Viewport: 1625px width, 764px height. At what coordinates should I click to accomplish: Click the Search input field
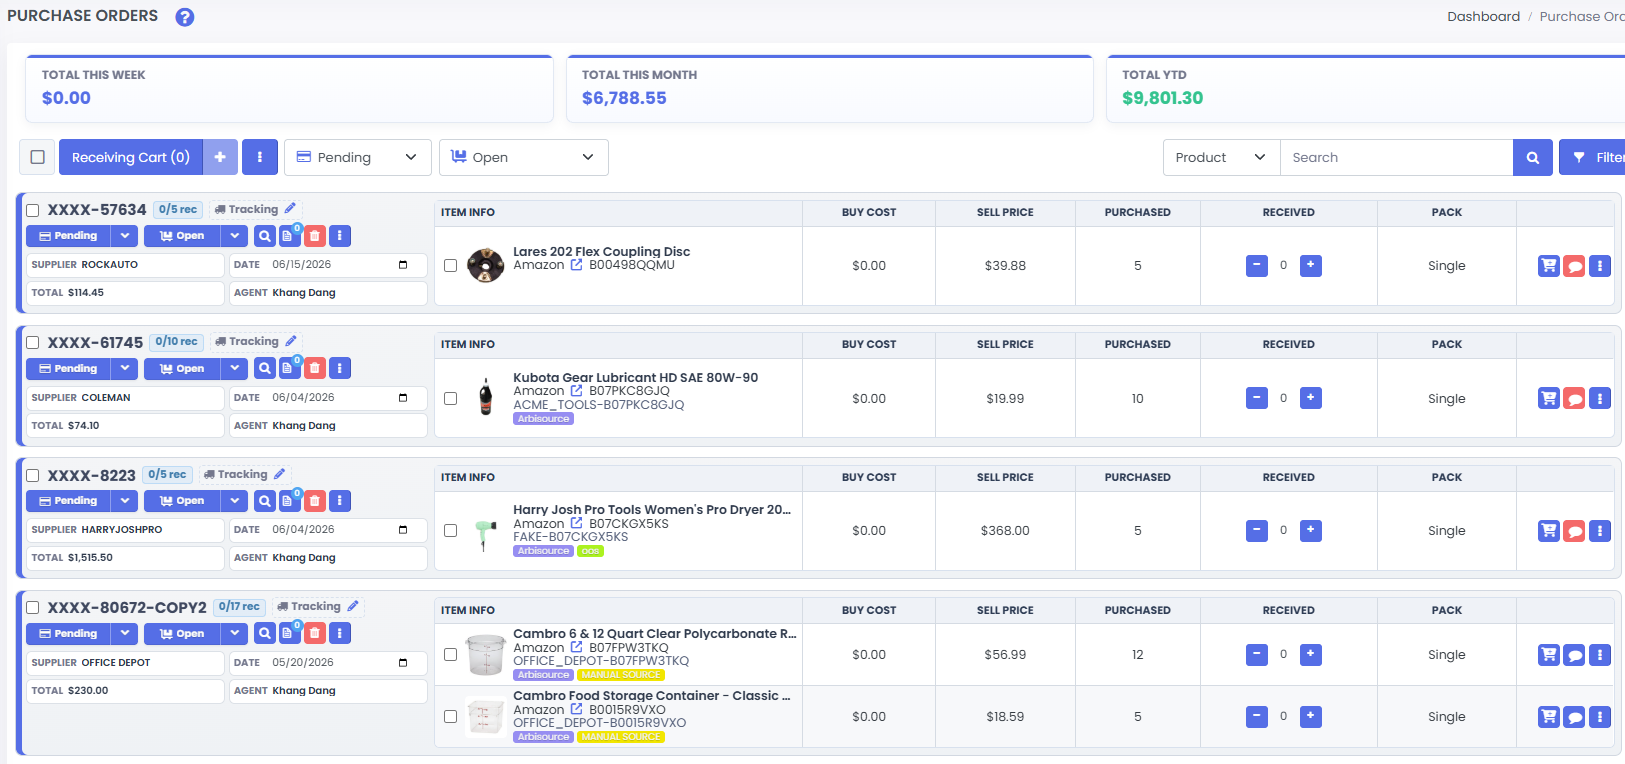[x=1396, y=157]
